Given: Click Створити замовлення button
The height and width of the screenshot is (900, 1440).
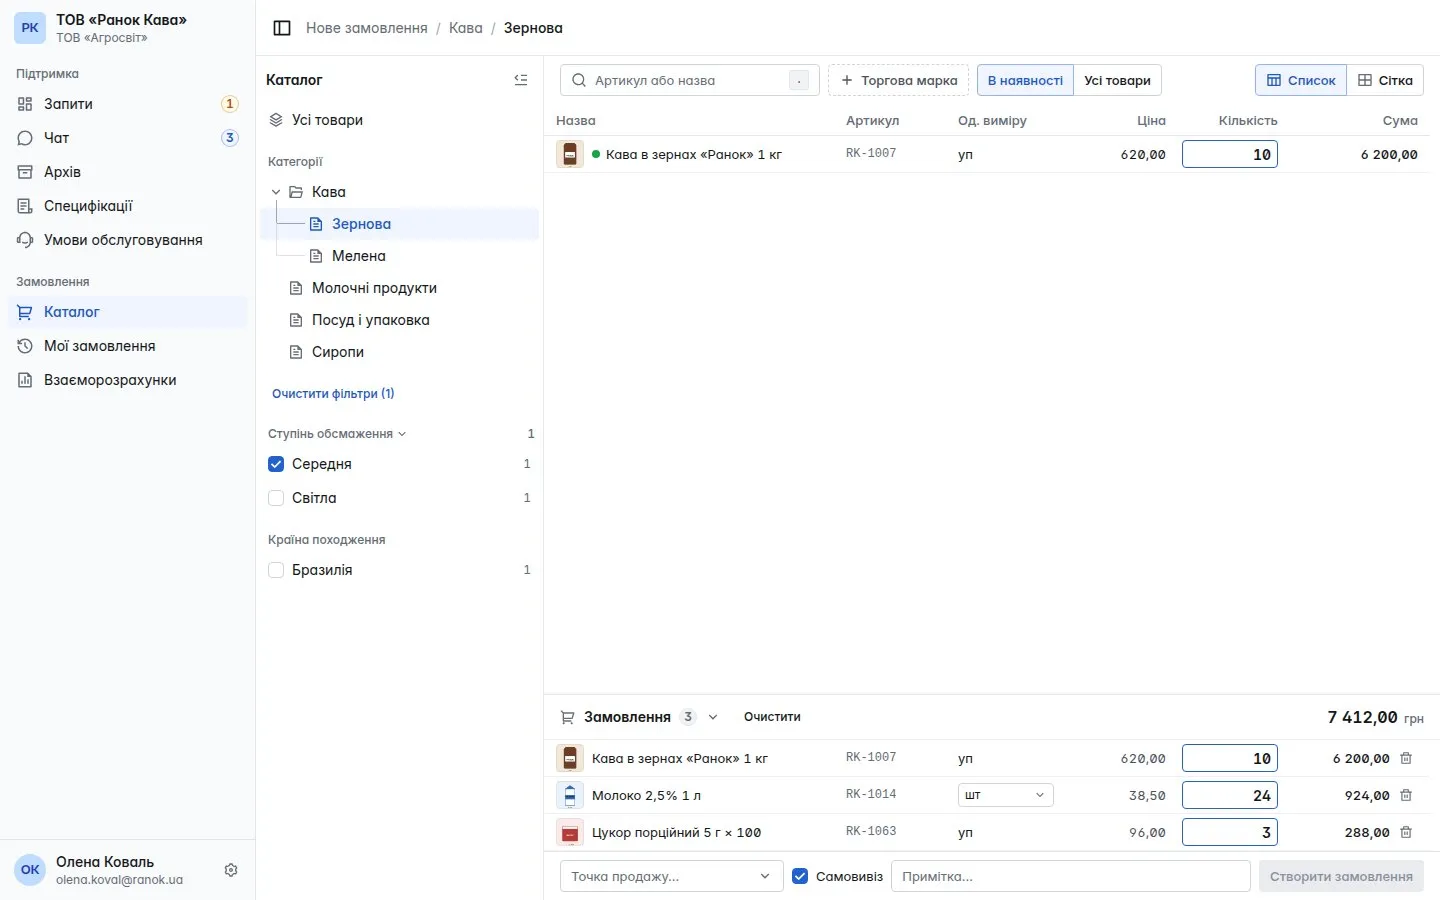Looking at the screenshot, I should tap(1341, 876).
